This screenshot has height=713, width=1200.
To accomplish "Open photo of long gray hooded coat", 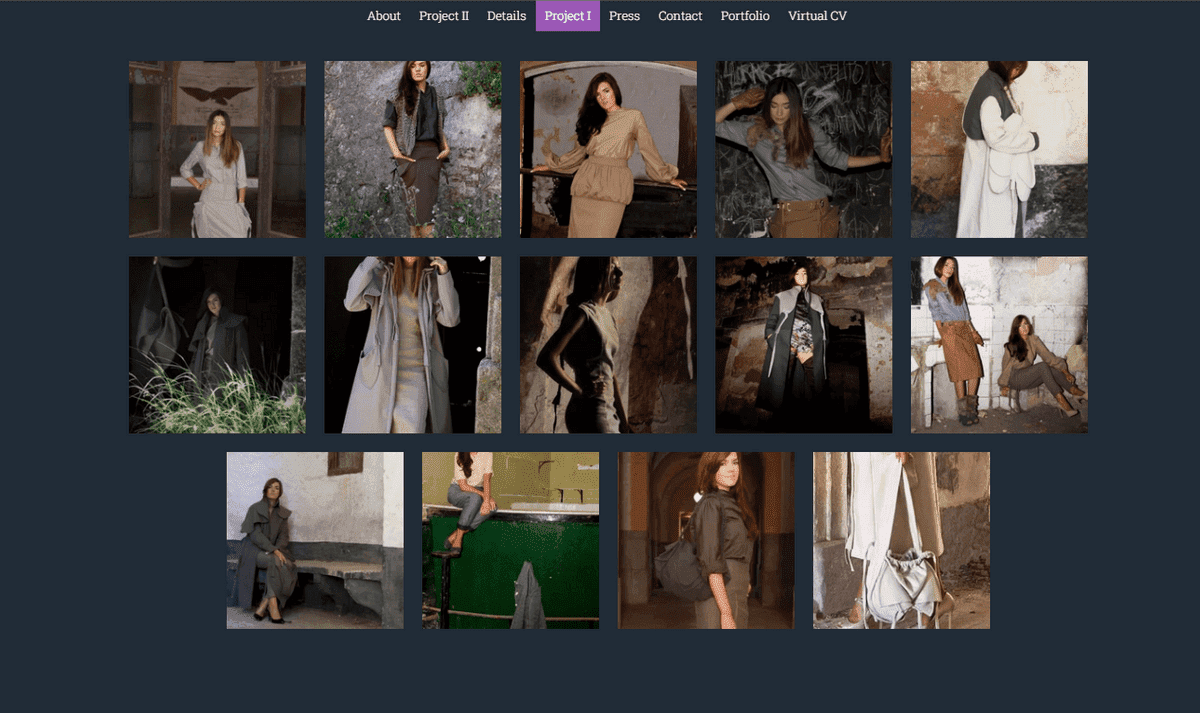I will [413, 345].
